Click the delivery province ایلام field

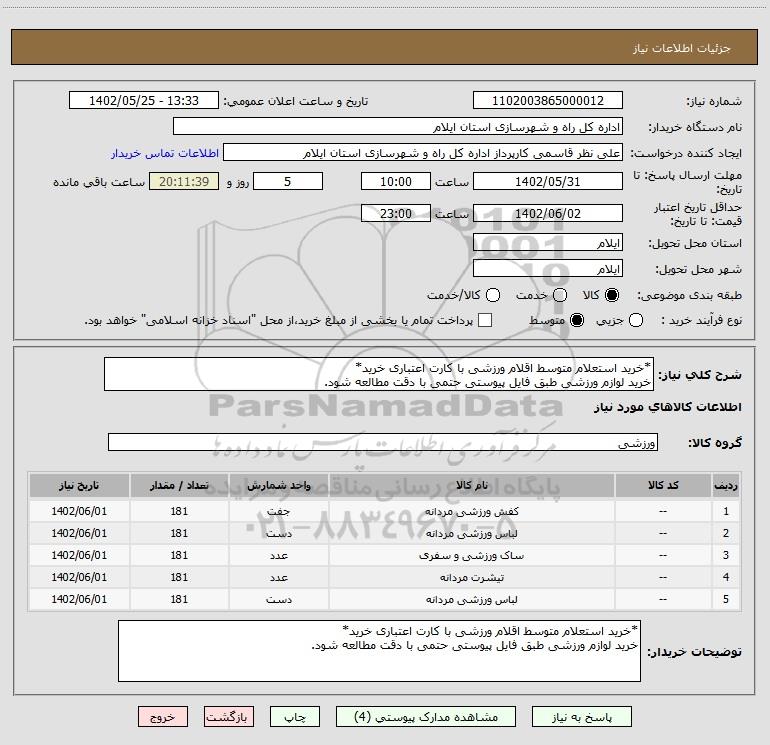coord(548,242)
